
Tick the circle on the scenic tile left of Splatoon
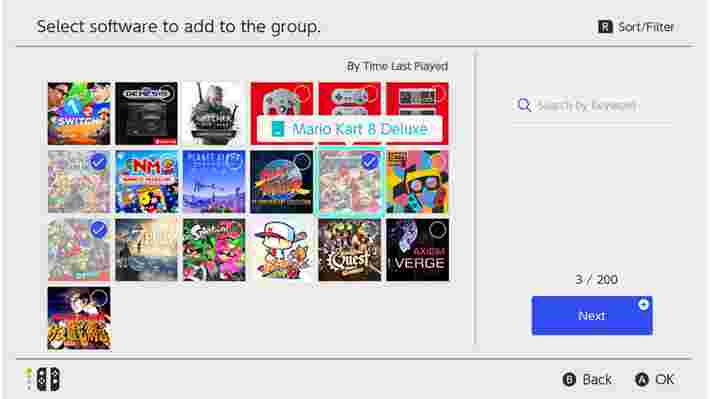click(x=167, y=230)
